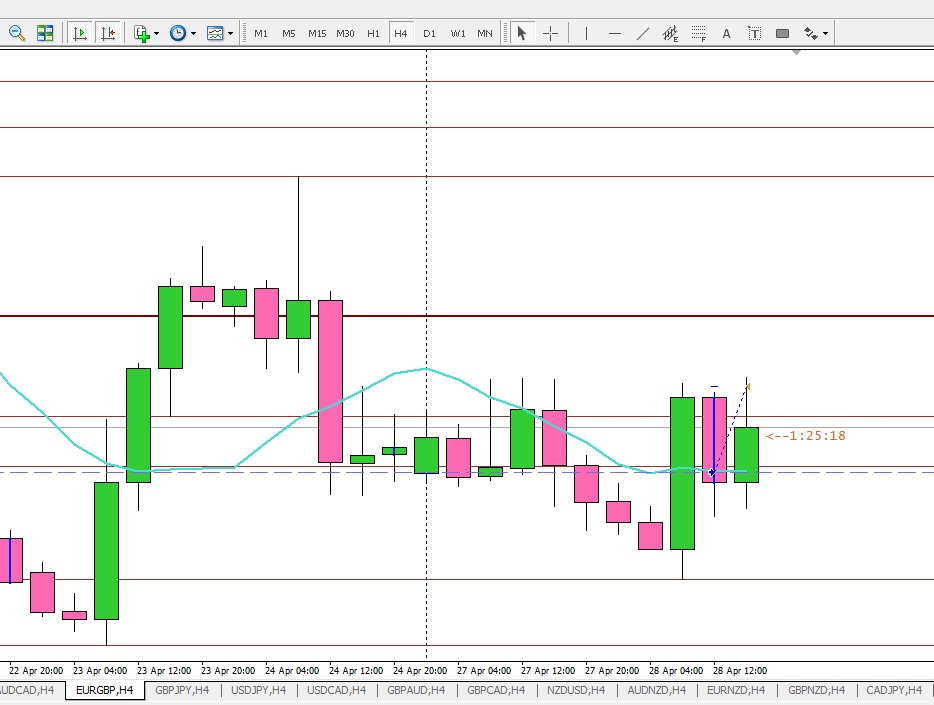This screenshot has width=934, height=705.
Task: Select the crosshair tool
Action: point(550,33)
